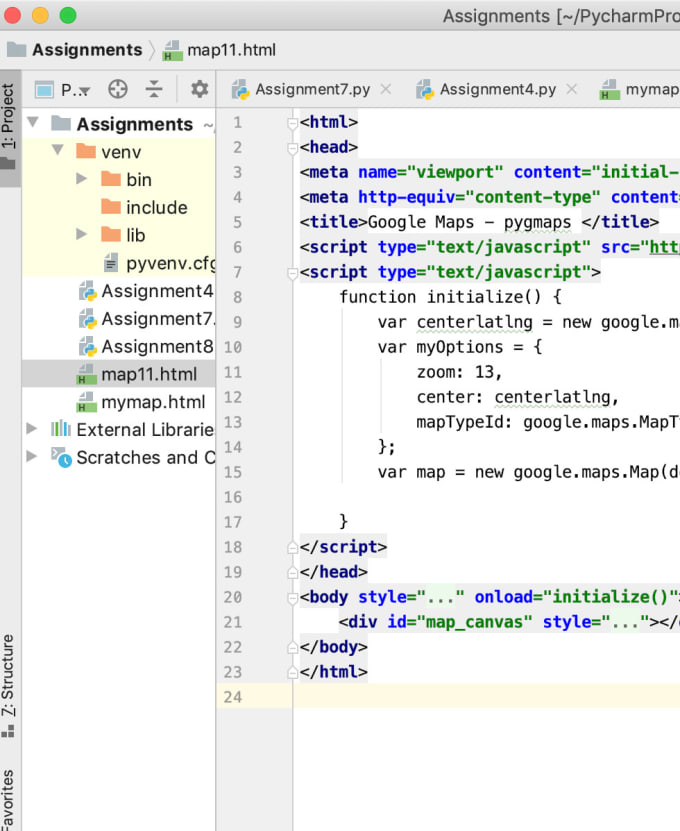Click line number 10 in gutter
The image size is (680, 831).
point(233,347)
